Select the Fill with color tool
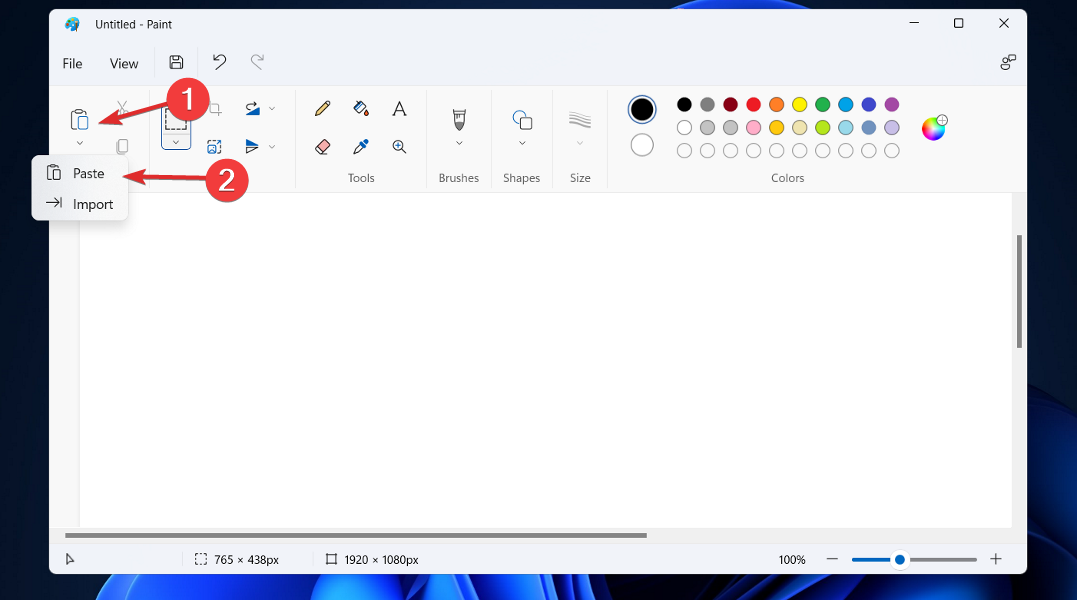 (361, 108)
